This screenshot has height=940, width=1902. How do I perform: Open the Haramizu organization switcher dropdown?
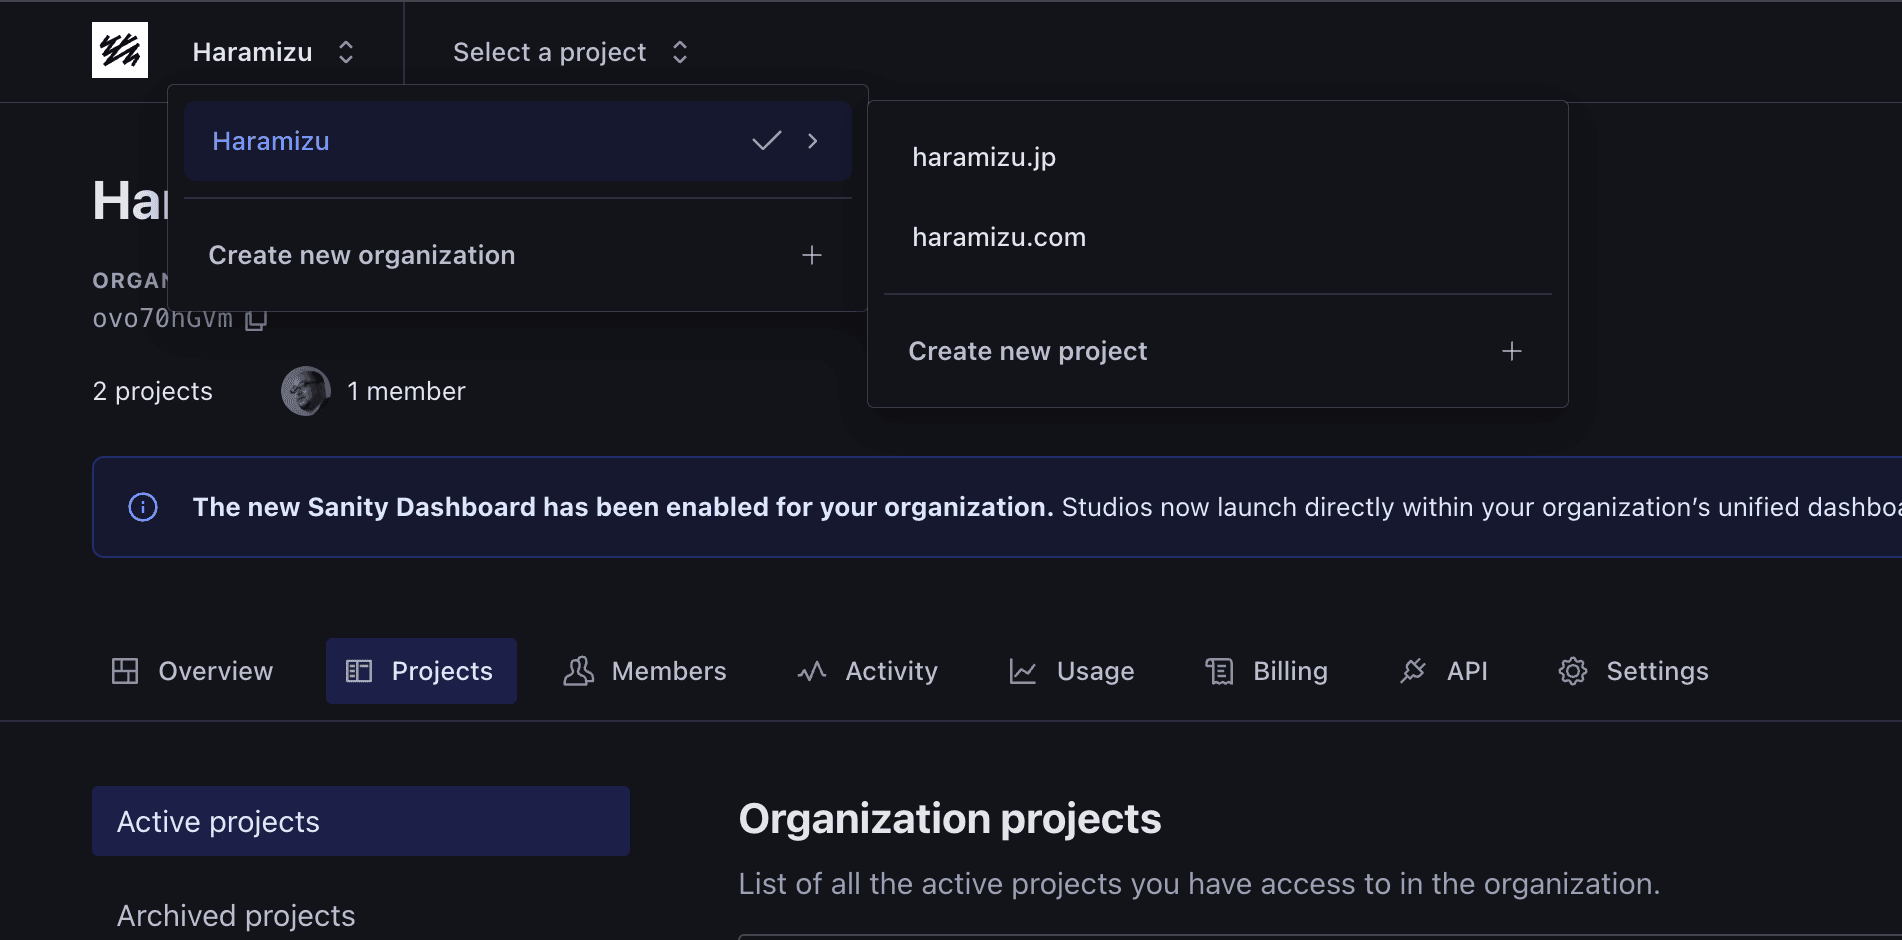click(273, 52)
